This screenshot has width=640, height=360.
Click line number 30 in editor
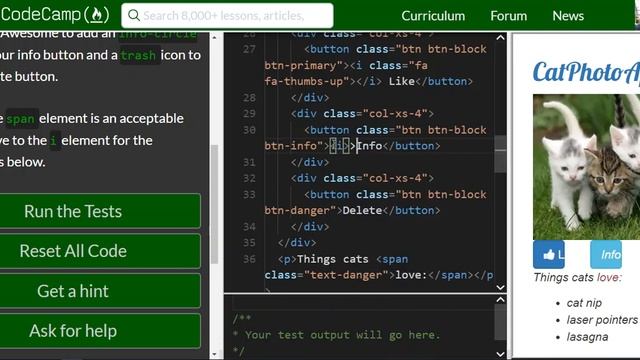click(x=249, y=130)
